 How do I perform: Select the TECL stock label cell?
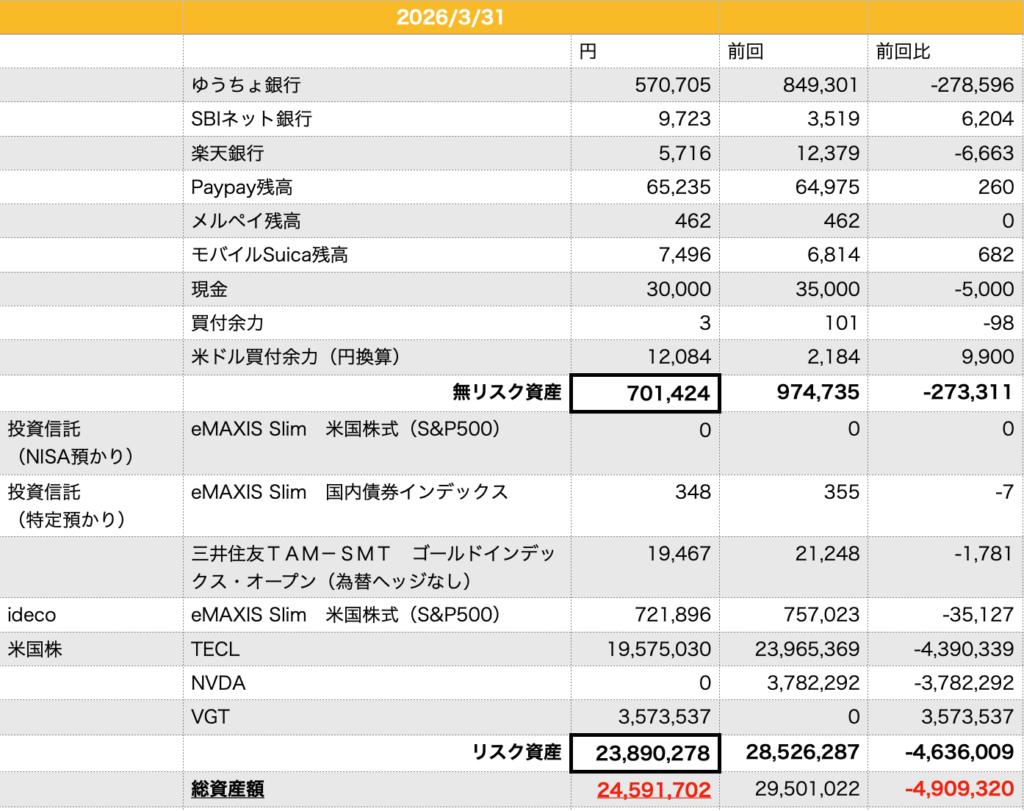[215, 649]
